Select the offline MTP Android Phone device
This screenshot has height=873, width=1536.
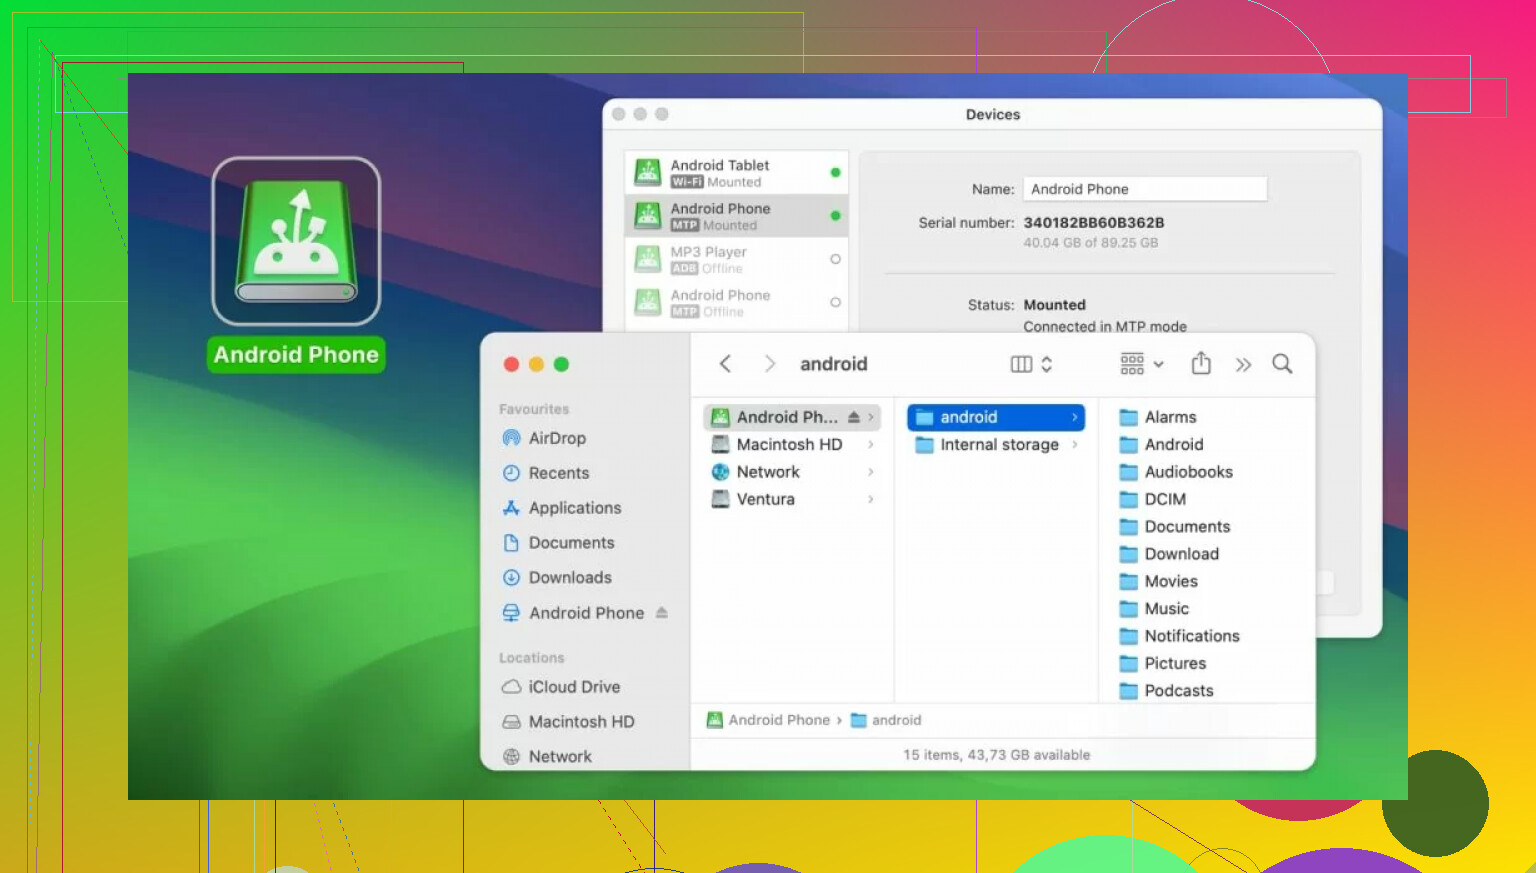point(737,302)
